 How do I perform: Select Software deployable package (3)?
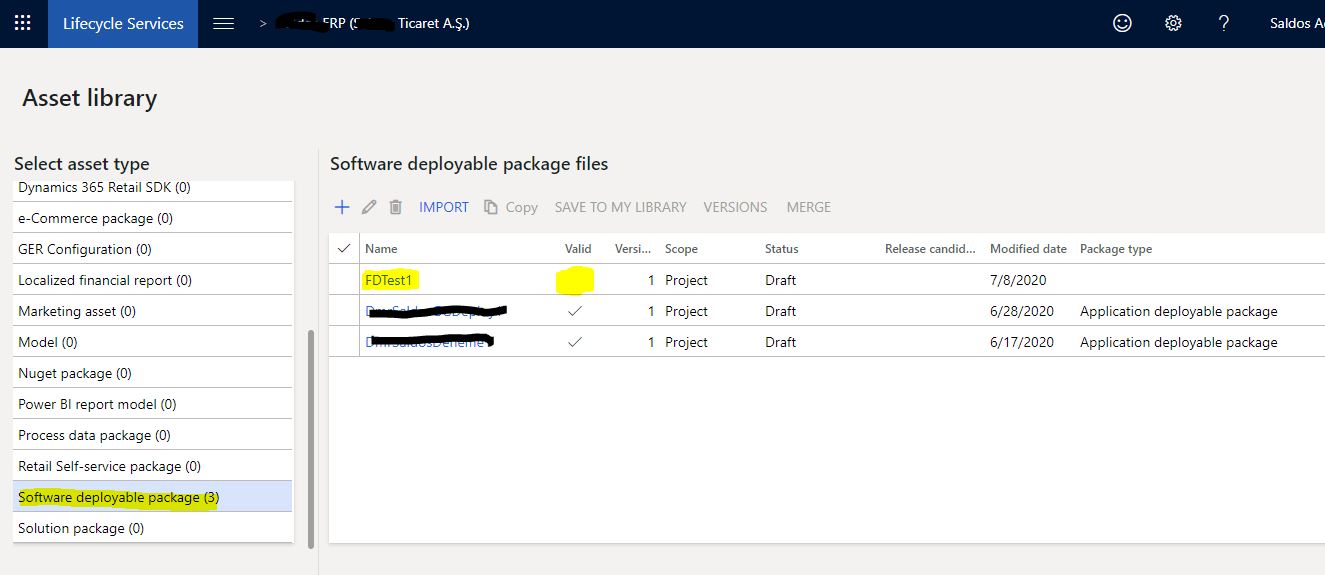tap(153, 497)
